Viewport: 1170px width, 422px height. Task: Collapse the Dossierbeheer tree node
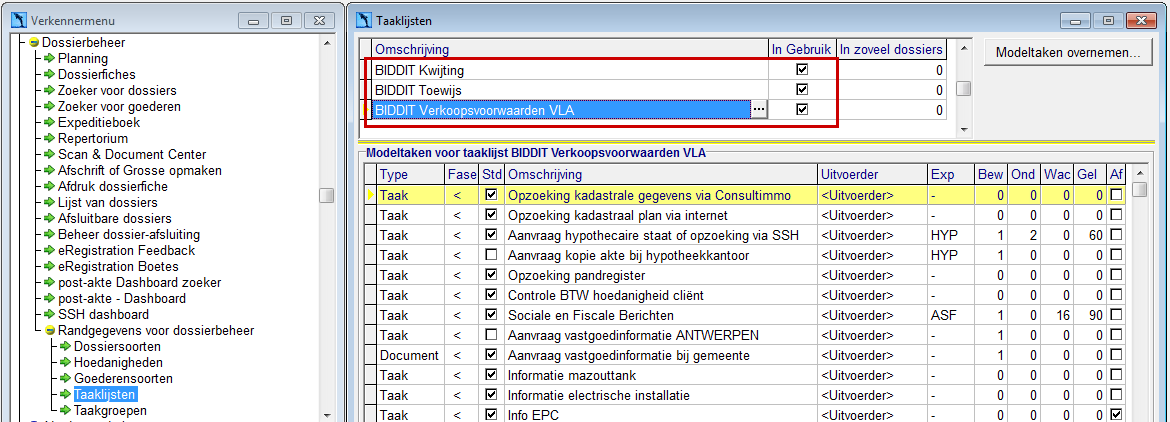click(34, 42)
